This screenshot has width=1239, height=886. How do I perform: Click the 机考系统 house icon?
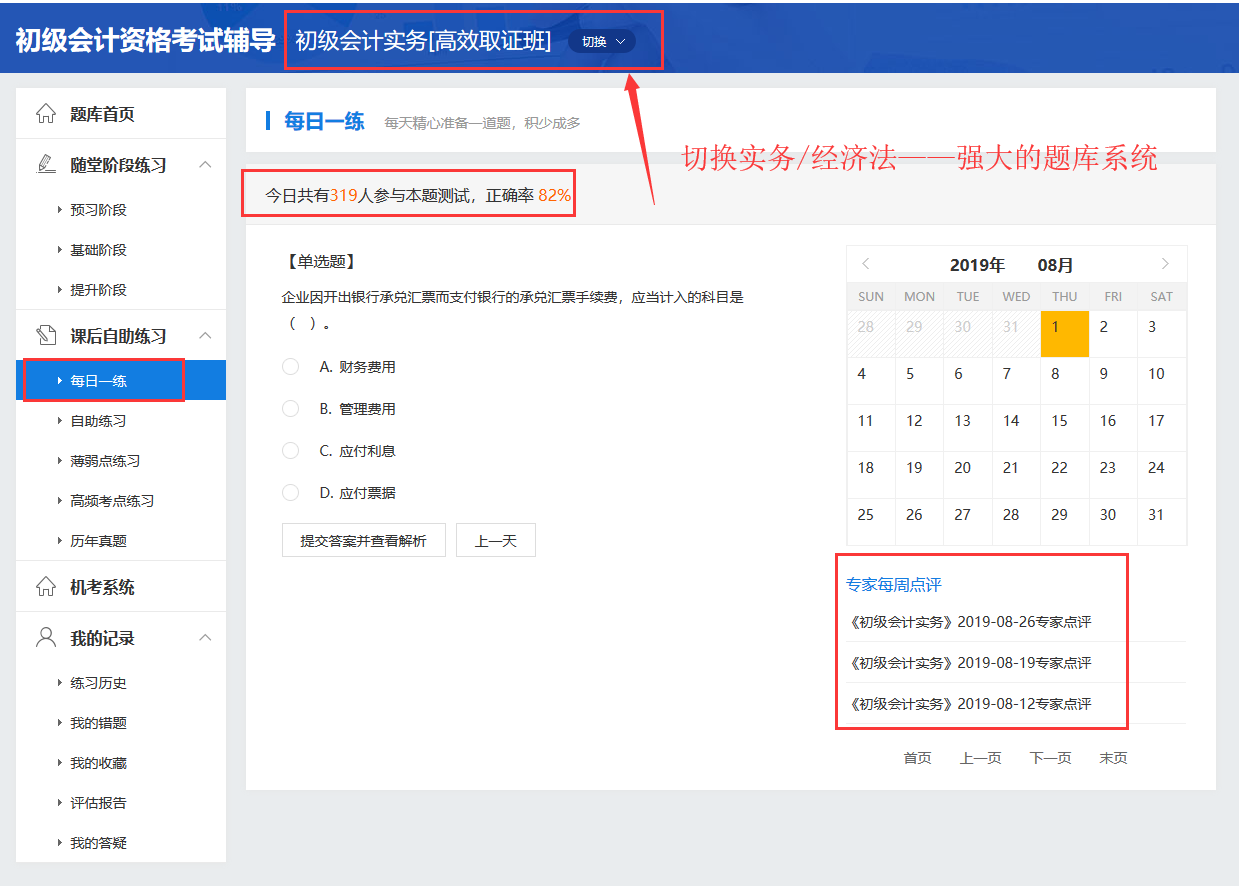tap(46, 587)
